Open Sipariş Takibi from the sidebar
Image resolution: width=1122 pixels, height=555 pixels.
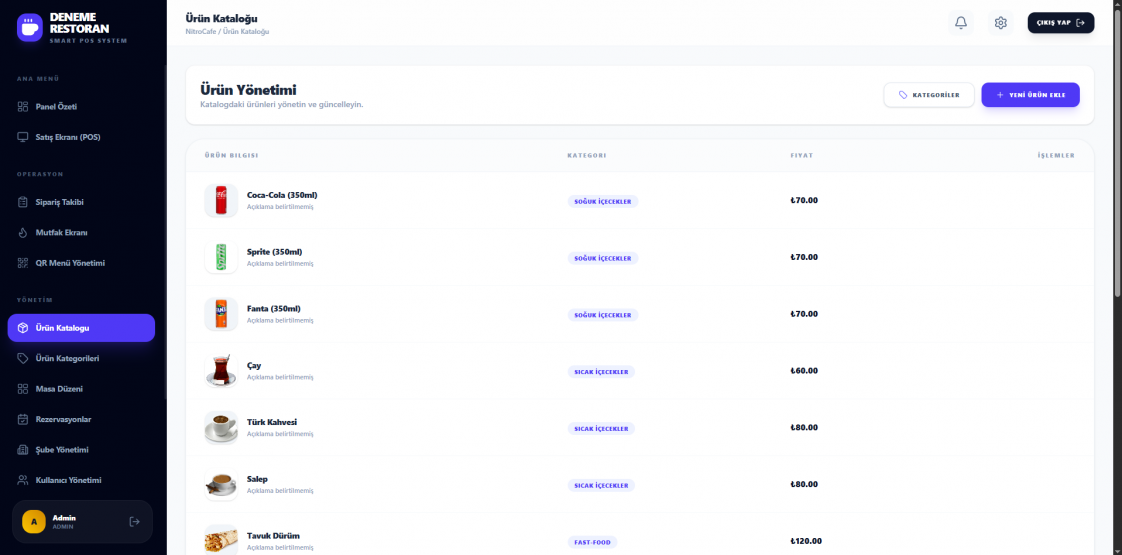[x=59, y=202]
